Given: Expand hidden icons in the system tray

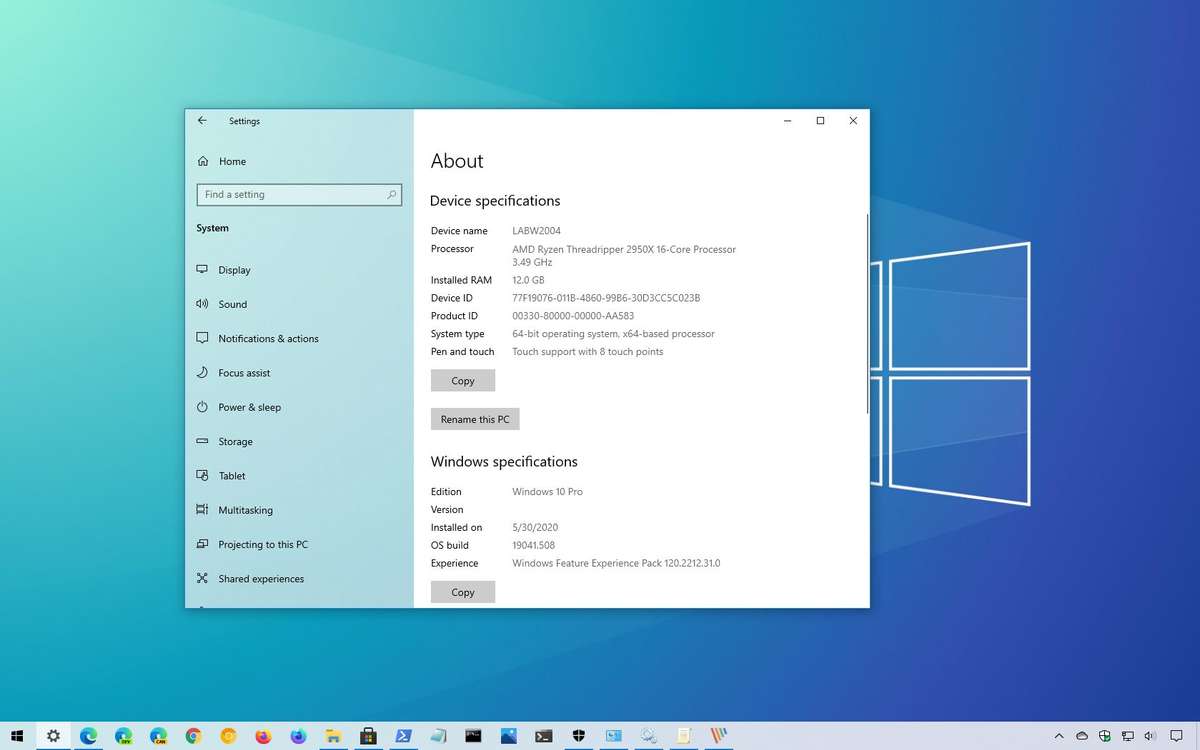Looking at the screenshot, I should (x=1059, y=735).
